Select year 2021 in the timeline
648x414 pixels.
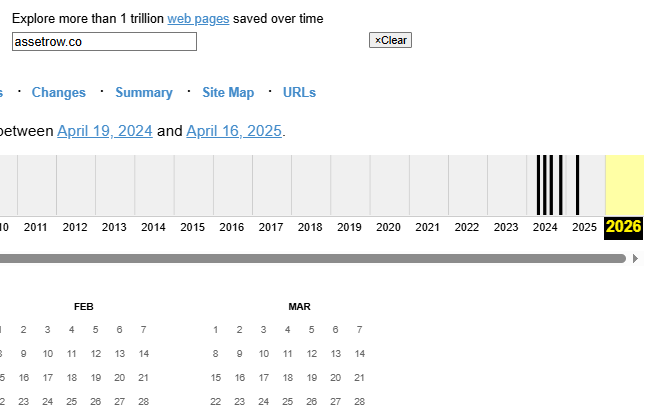pyautogui.click(x=427, y=227)
